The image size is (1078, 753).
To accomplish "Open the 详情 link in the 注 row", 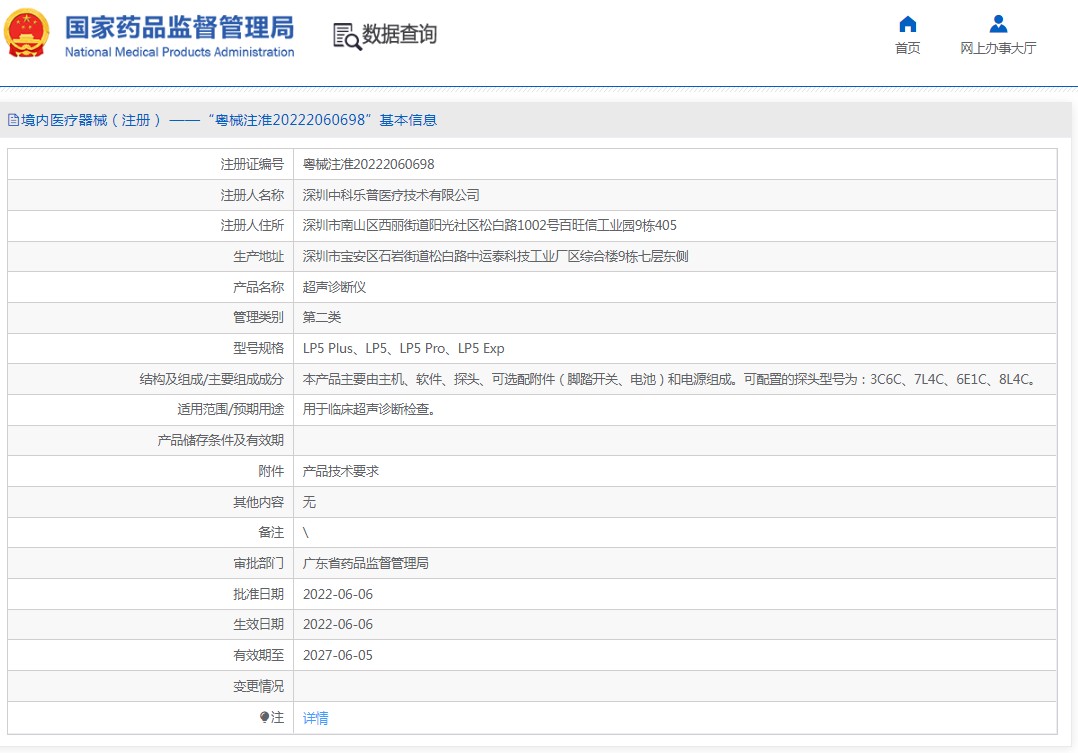I will [x=314, y=718].
